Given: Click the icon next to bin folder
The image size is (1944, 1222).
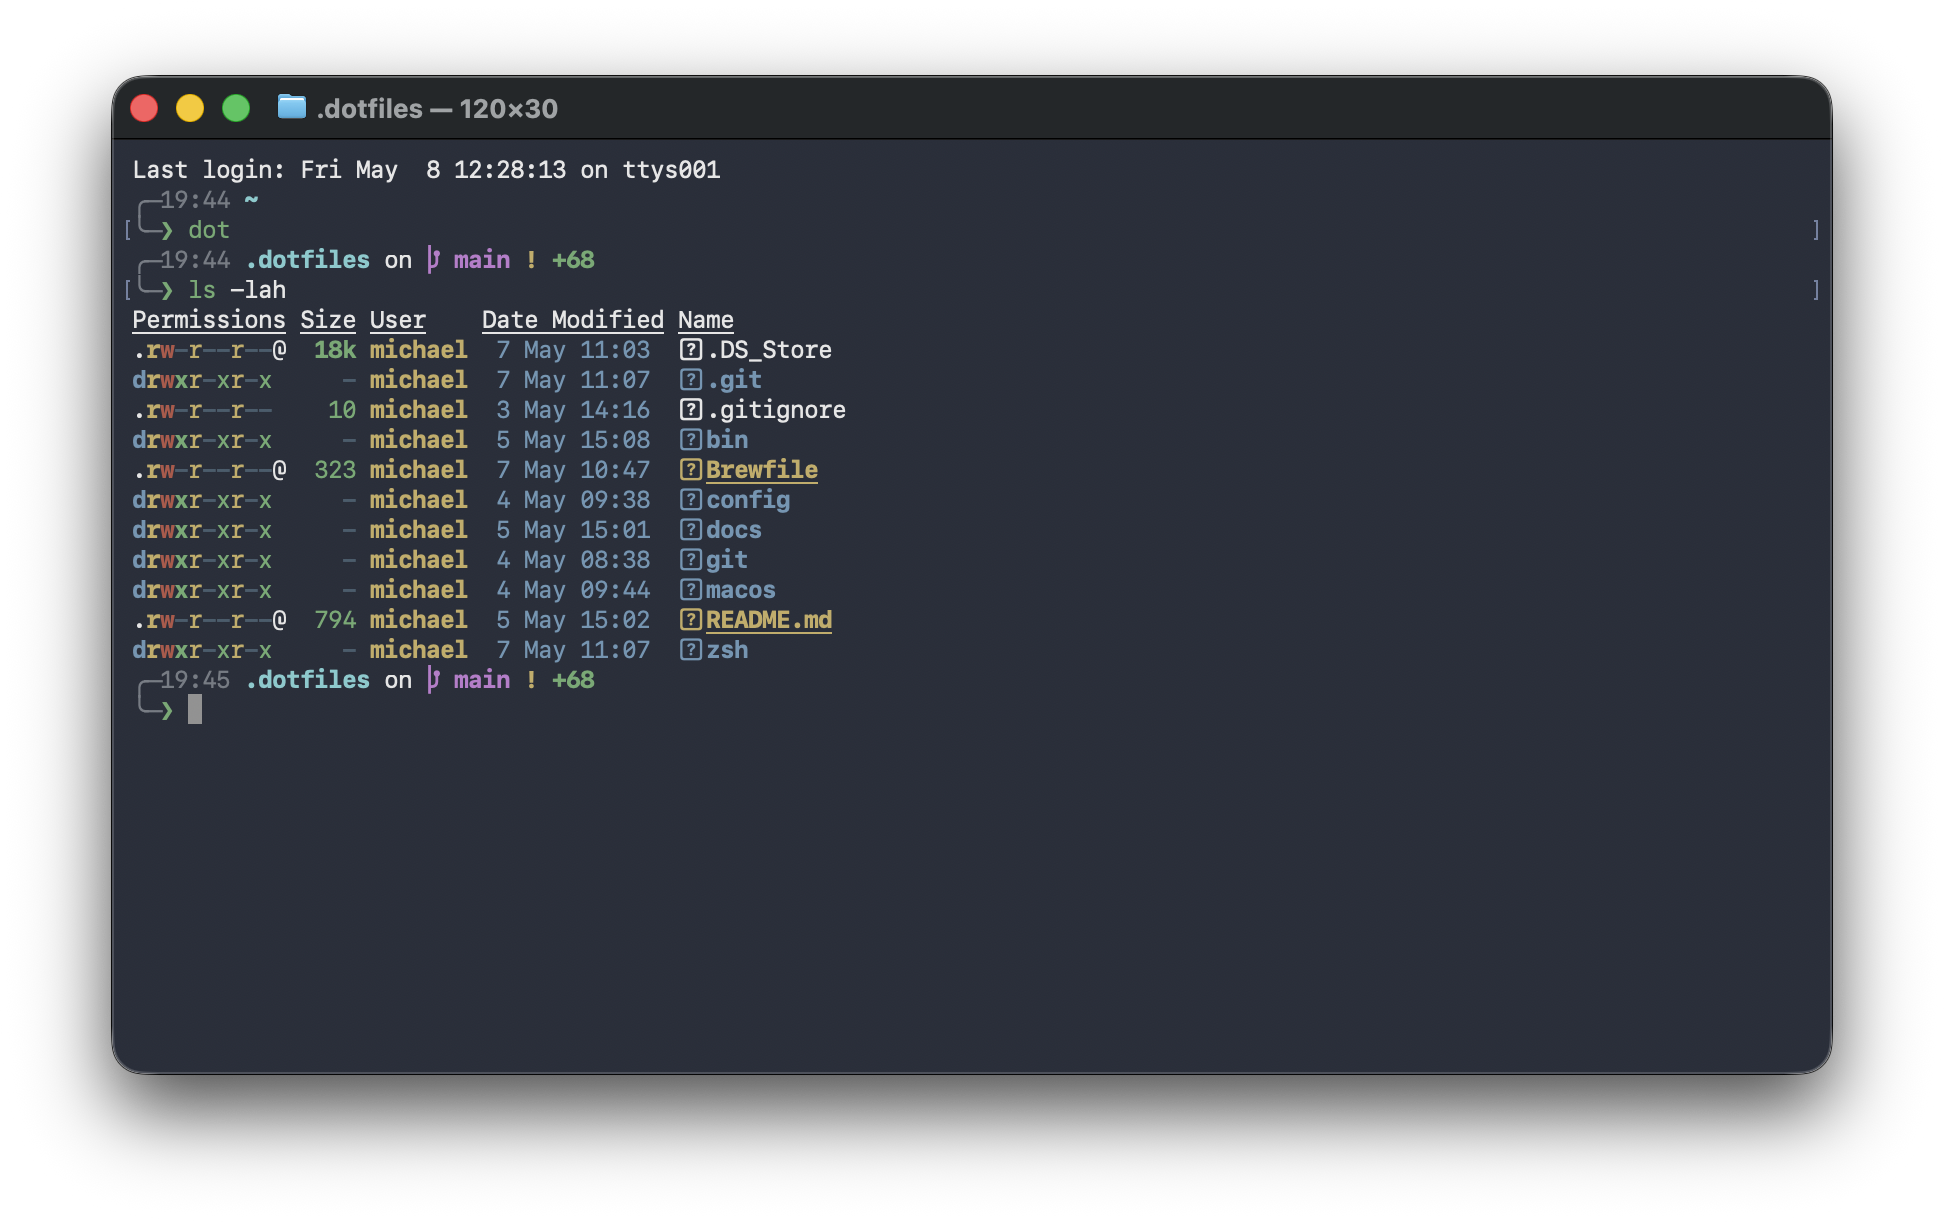Looking at the screenshot, I should tap(690, 440).
